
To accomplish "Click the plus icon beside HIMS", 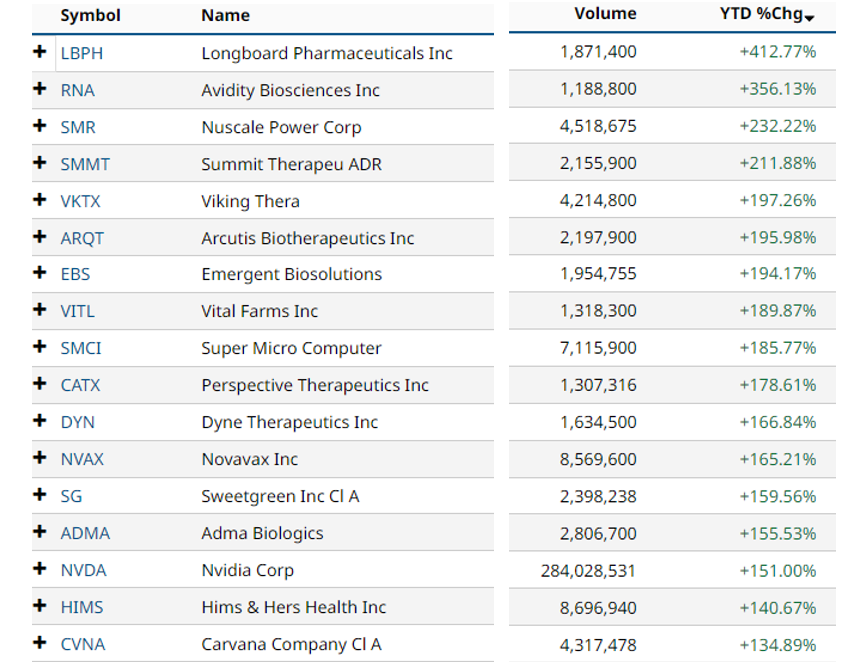I will click(40, 606).
